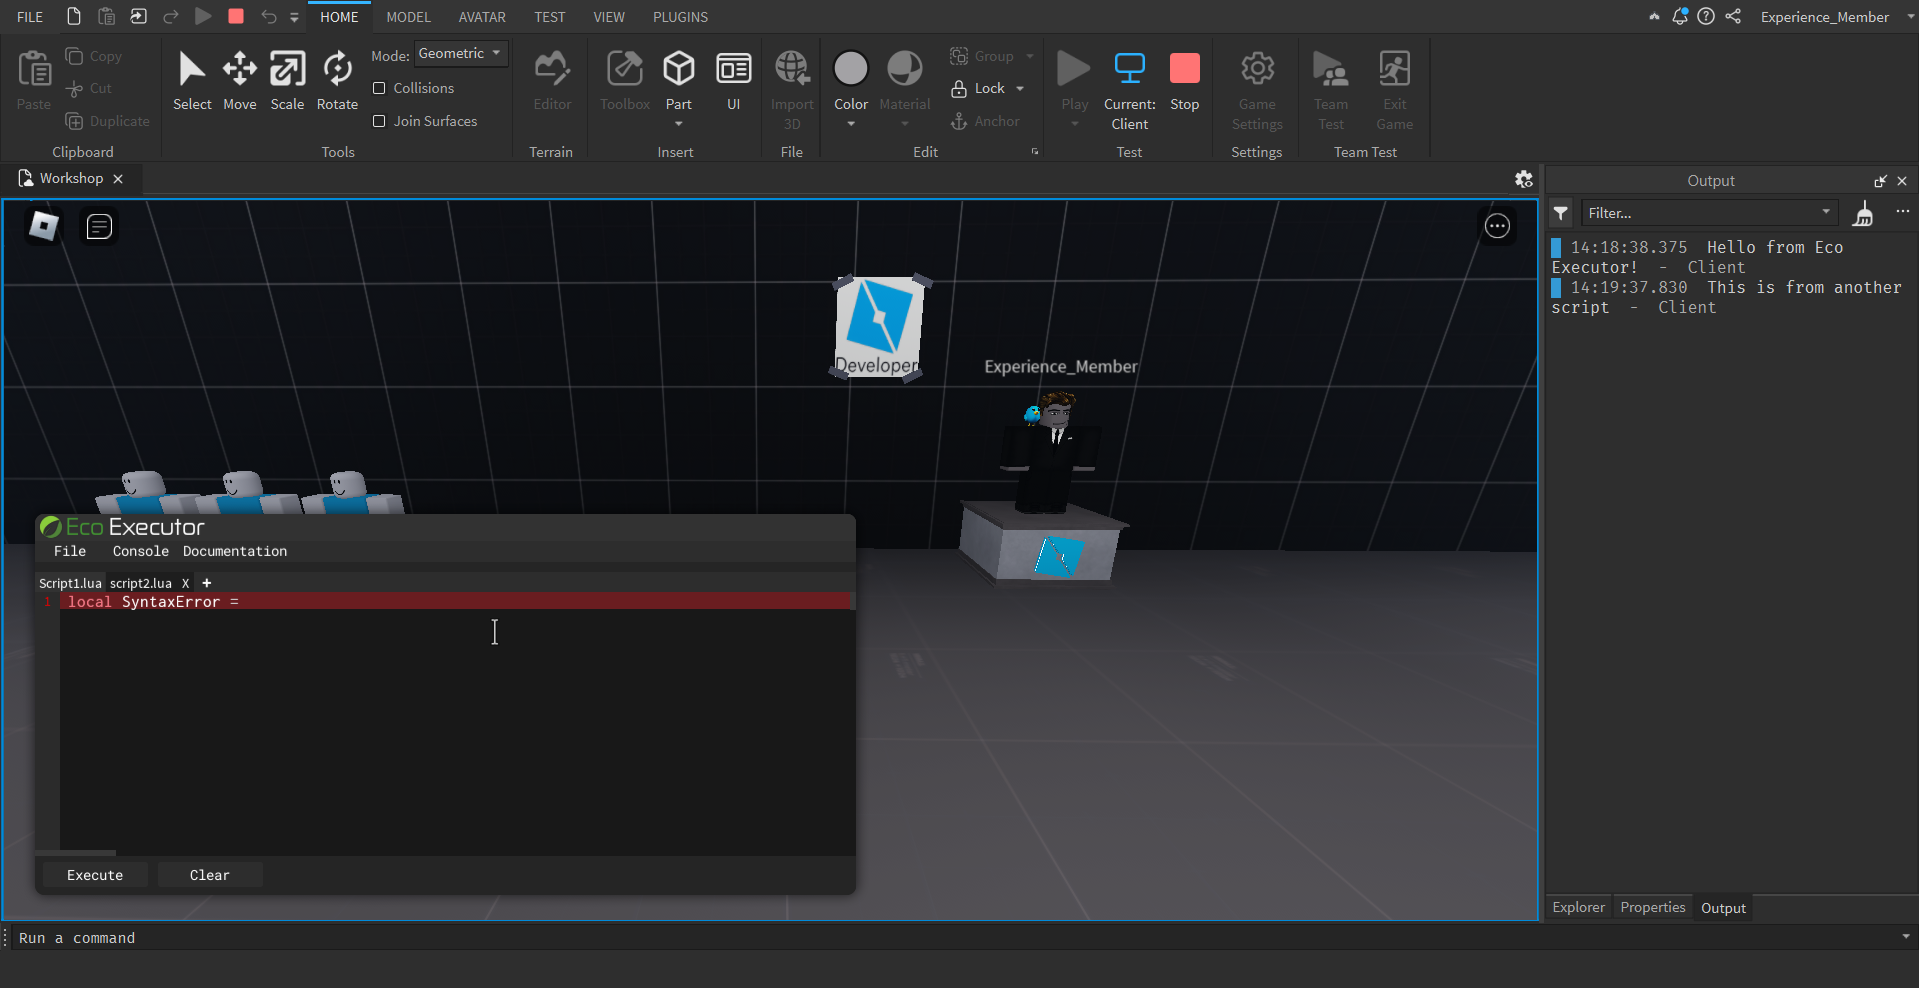This screenshot has width=1919, height=988.
Task: Open the notifications bell icon
Action: tap(1680, 16)
